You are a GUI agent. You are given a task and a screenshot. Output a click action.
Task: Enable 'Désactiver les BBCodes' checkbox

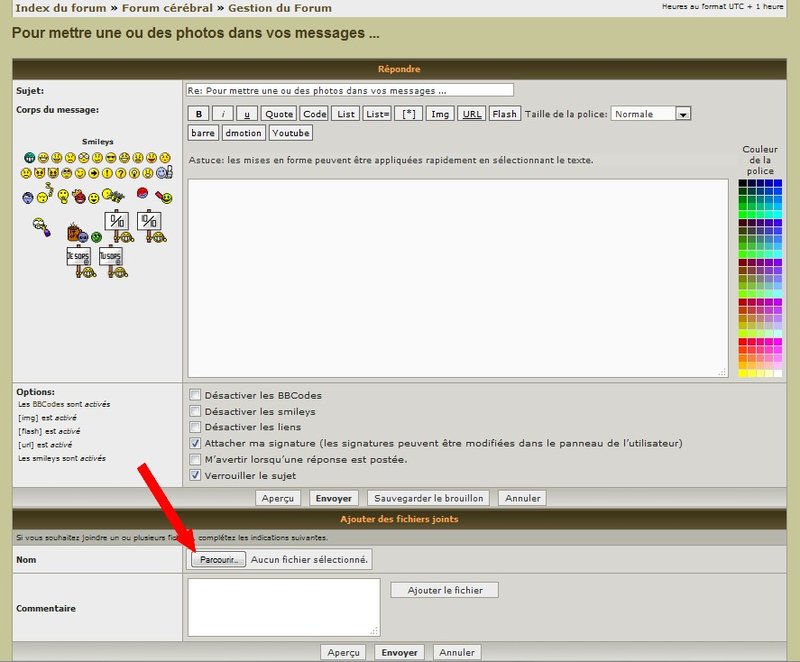[196, 395]
